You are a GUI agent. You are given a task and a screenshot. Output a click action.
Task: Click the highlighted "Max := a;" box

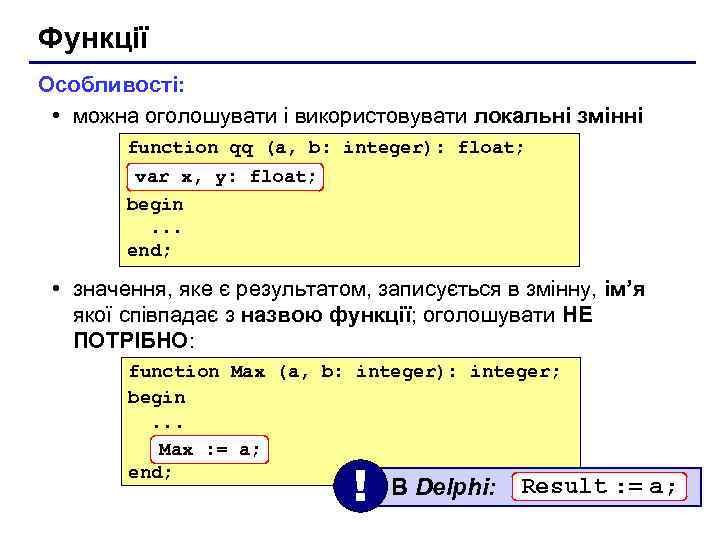(209, 449)
